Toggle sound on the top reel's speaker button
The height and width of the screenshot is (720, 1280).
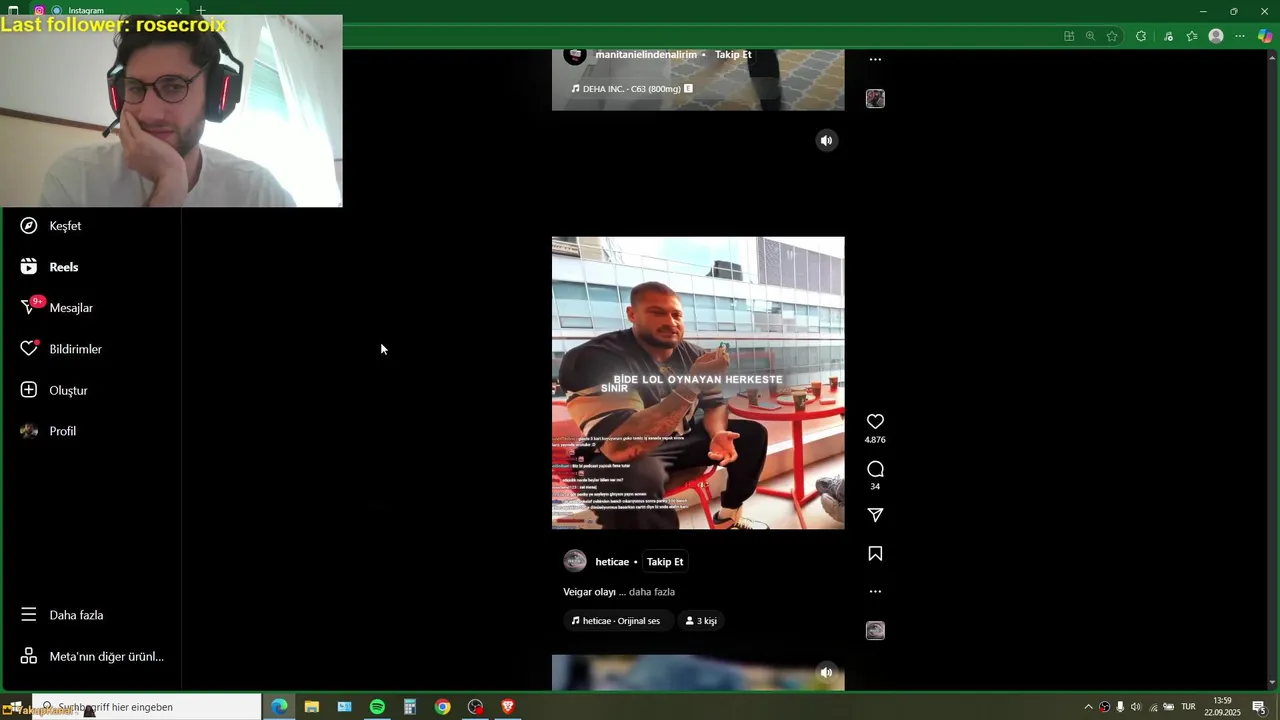click(x=826, y=140)
